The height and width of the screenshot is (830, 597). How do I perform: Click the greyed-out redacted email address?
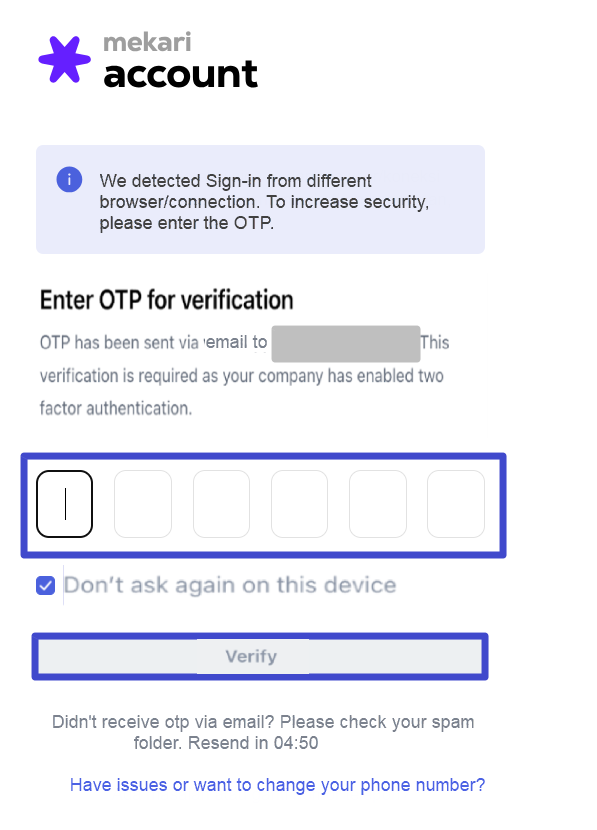click(346, 344)
